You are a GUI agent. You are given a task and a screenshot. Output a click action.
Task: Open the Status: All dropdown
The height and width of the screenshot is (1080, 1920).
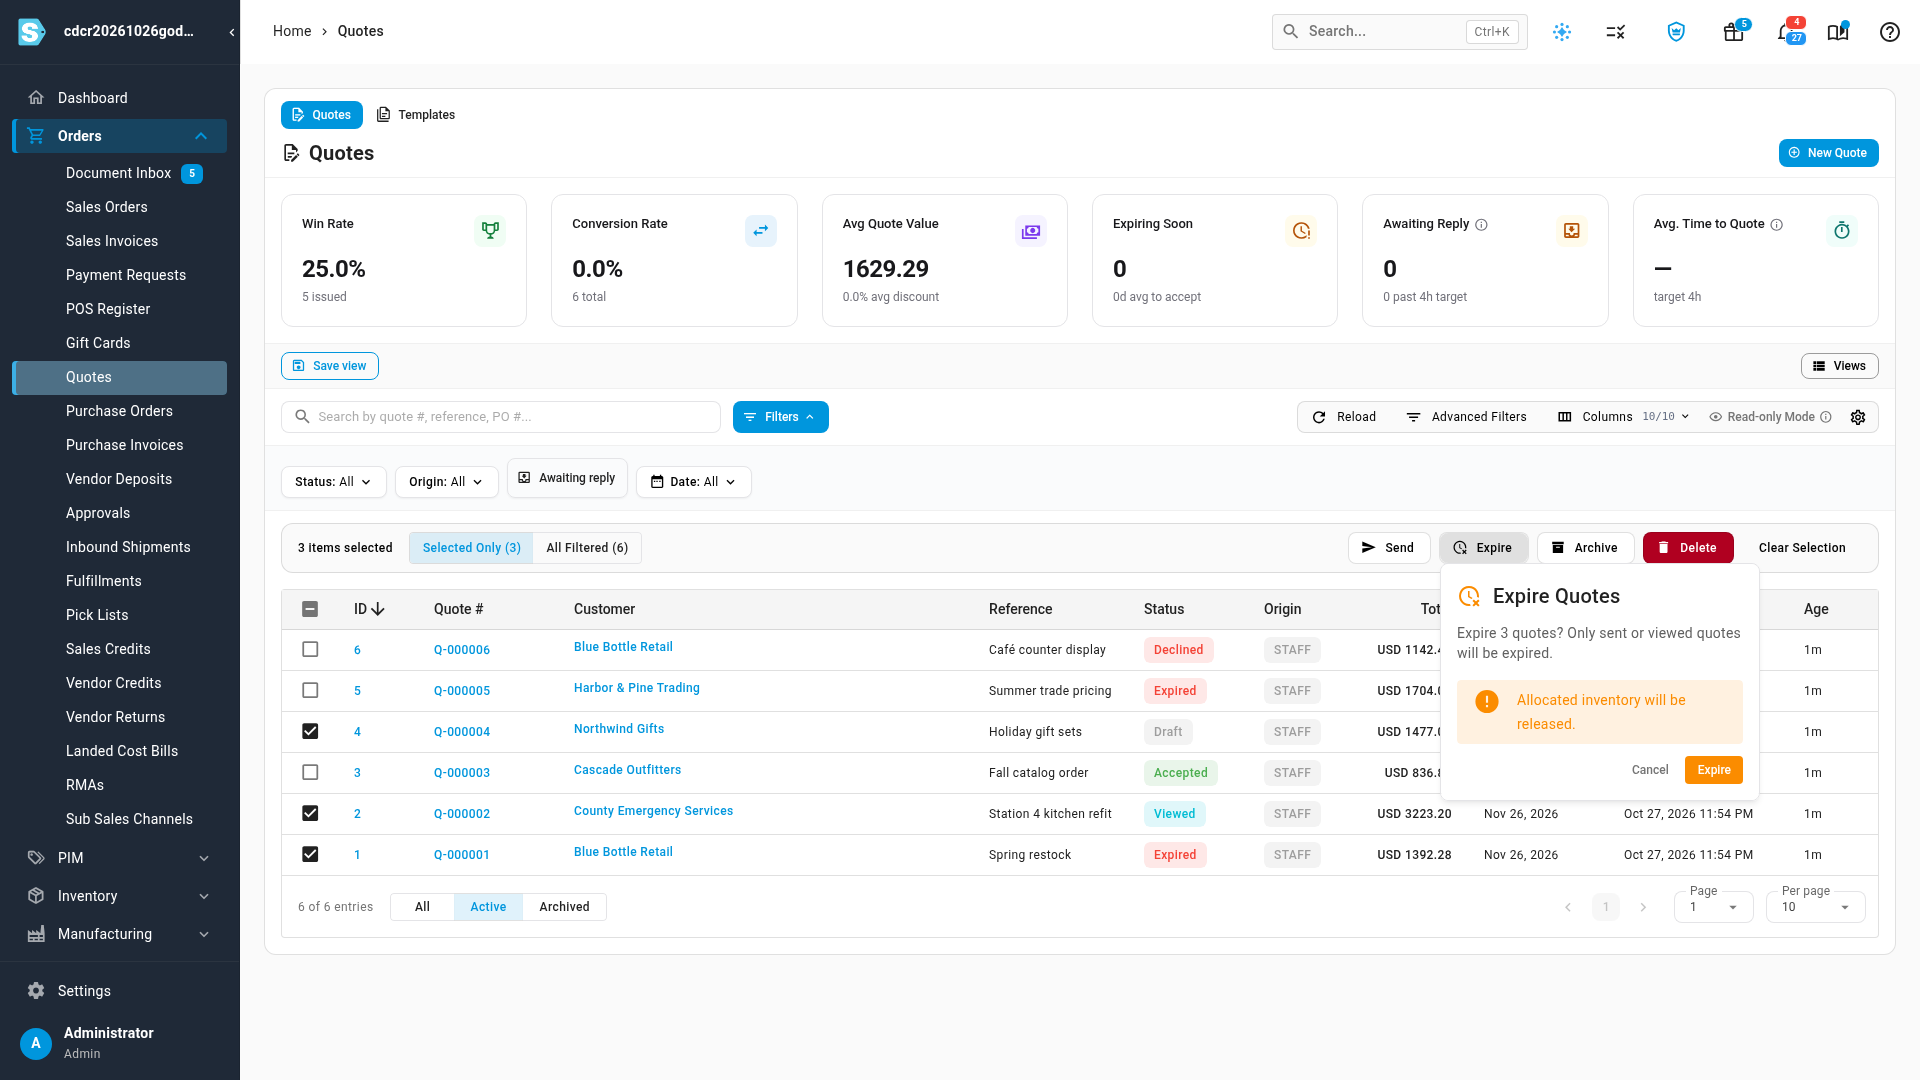click(x=333, y=482)
